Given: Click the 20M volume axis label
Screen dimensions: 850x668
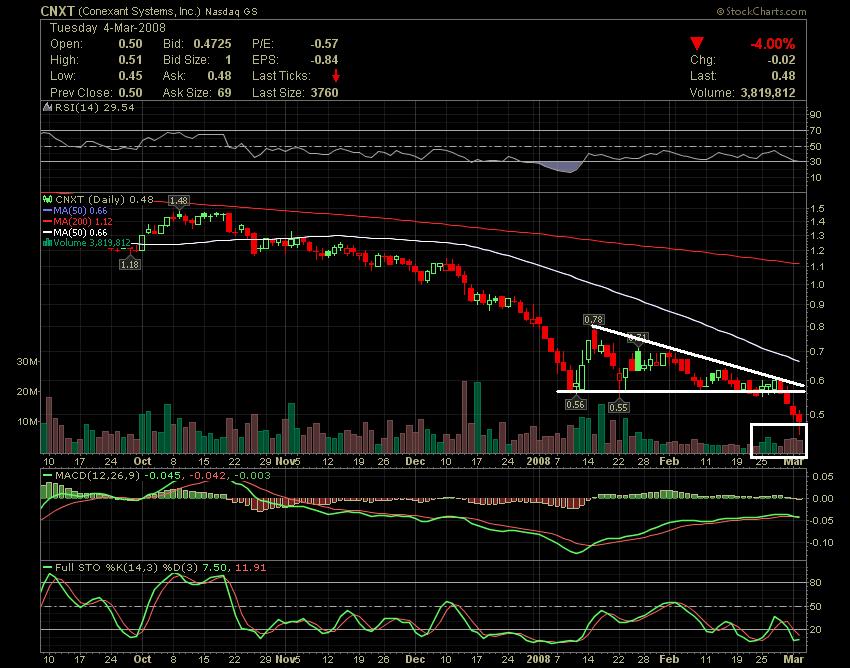Looking at the screenshot, I should tap(27, 391).
